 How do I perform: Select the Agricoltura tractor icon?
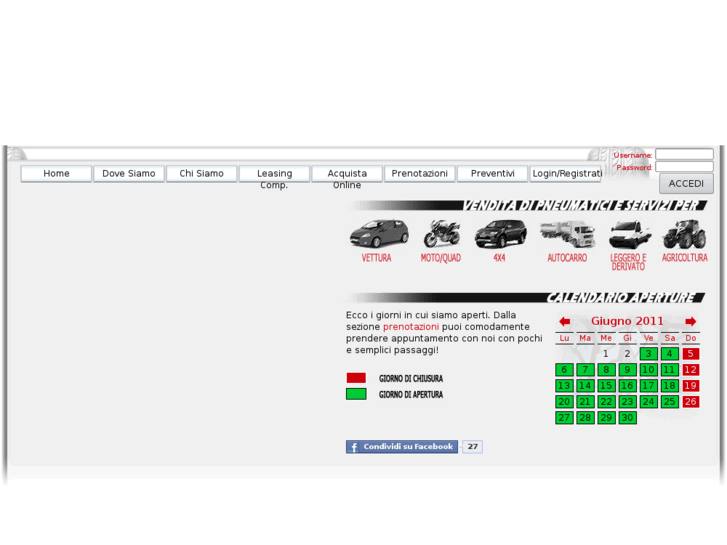[684, 234]
